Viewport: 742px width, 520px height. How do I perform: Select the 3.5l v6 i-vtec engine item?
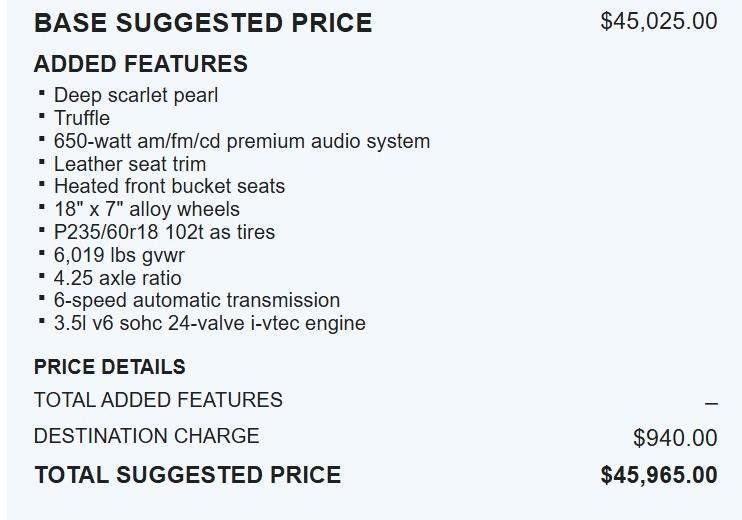coord(210,323)
